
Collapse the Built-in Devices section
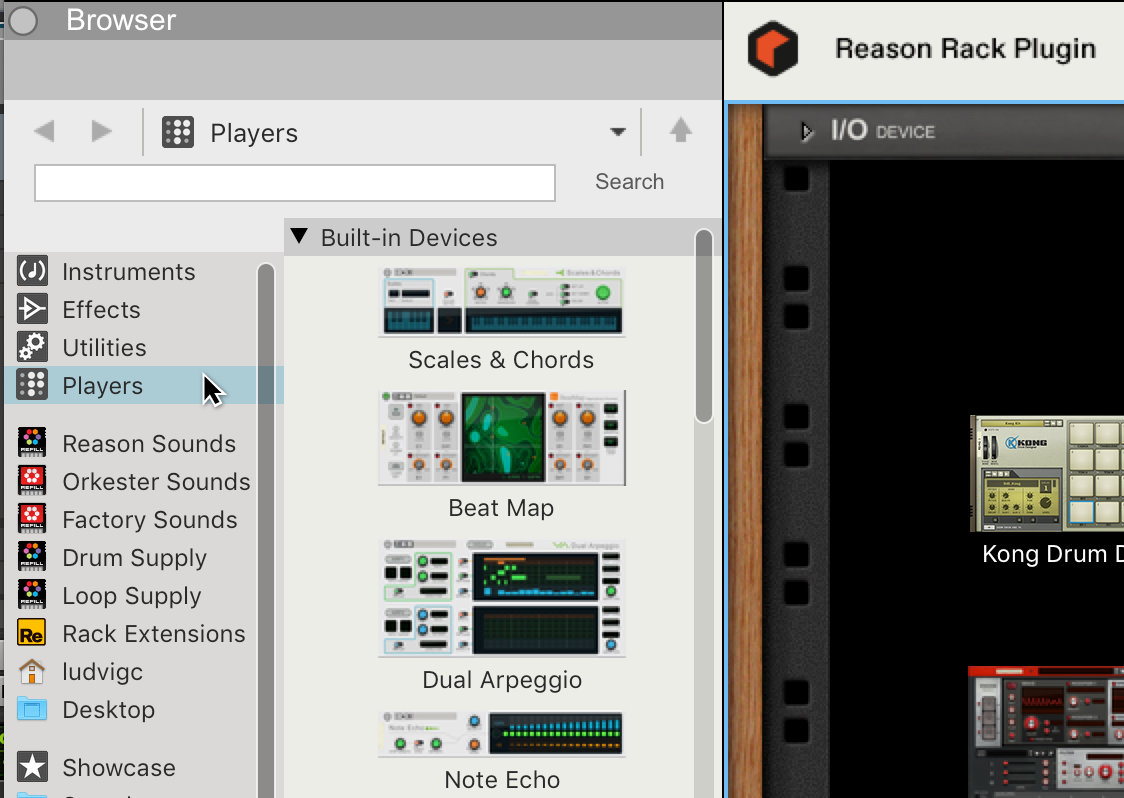(x=300, y=236)
